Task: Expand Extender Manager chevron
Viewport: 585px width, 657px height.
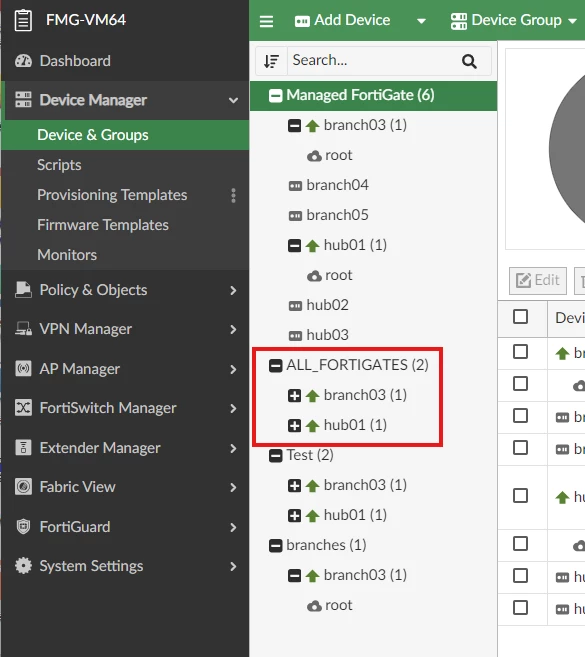Action: pyautogui.click(x=233, y=448)
